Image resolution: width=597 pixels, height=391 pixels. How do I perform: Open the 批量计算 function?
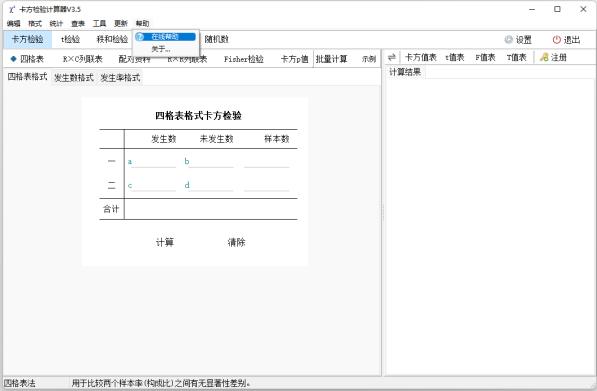[x=331, y=59]
